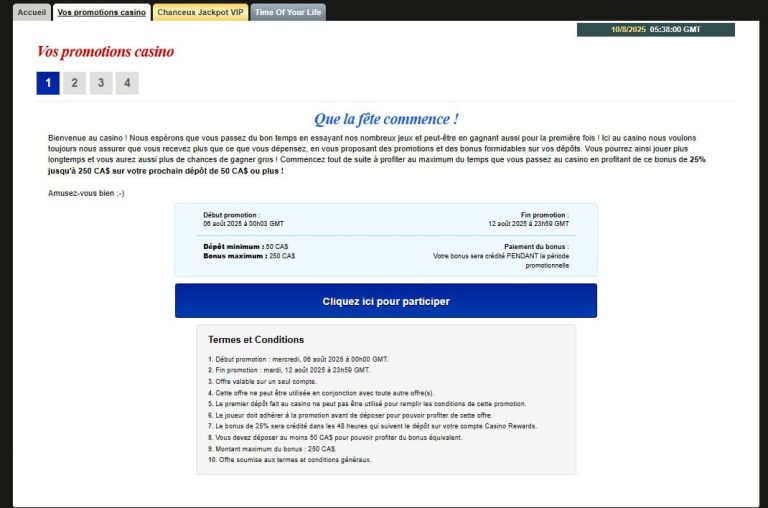Click the Termes et Conditions heading
This screenshot has height=508, width=768.
[x=256, y=340]
